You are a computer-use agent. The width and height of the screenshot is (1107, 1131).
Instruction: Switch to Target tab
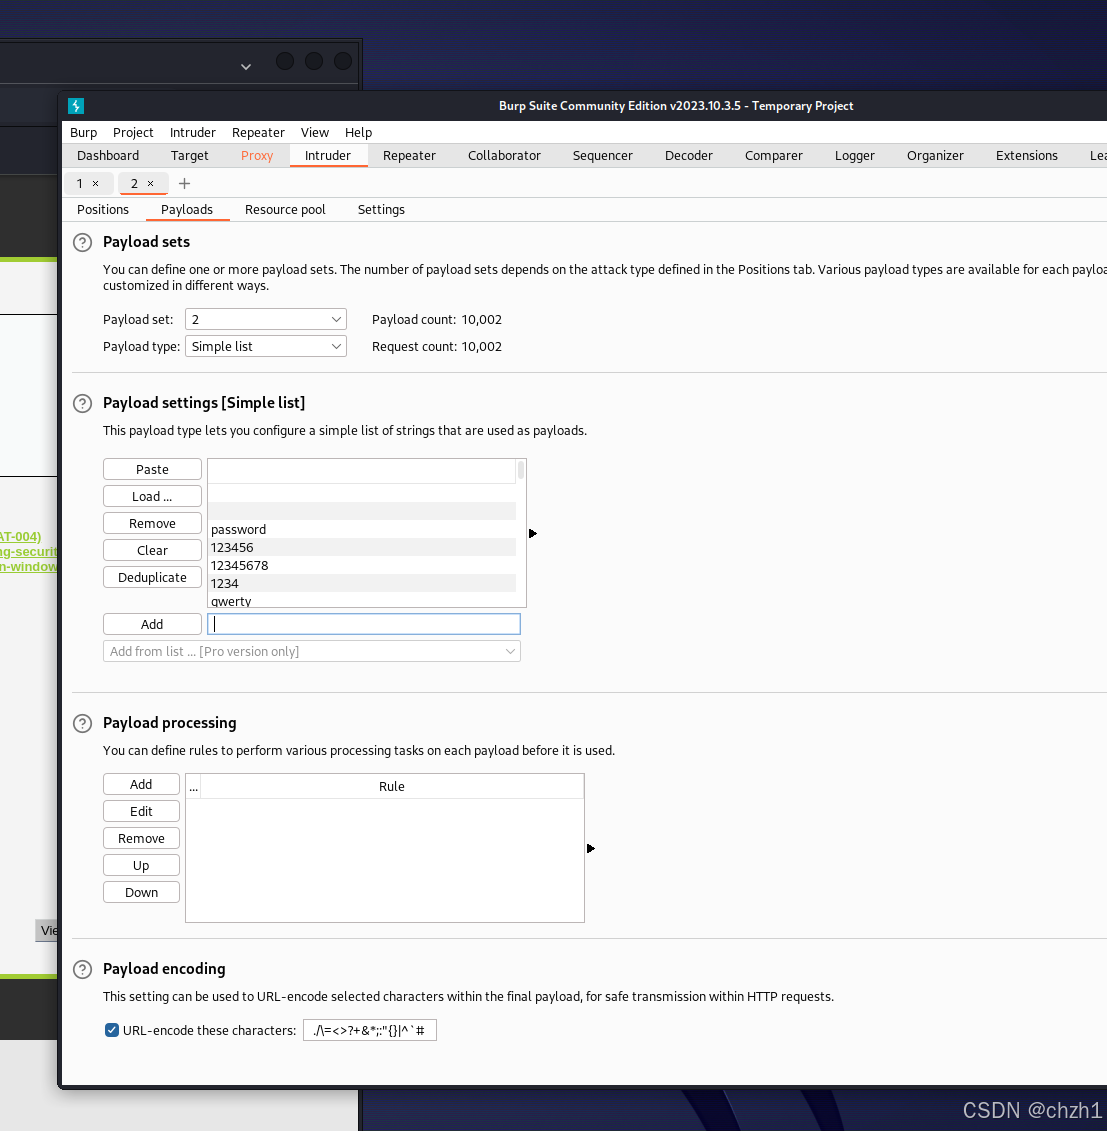[190, 156]
